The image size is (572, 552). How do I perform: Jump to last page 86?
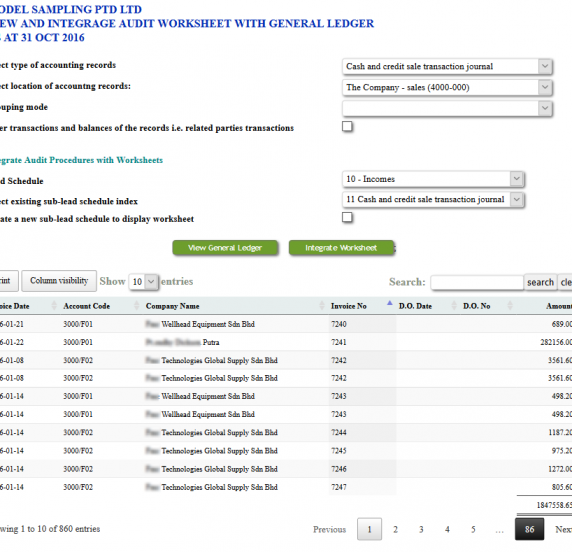[529, 529]
